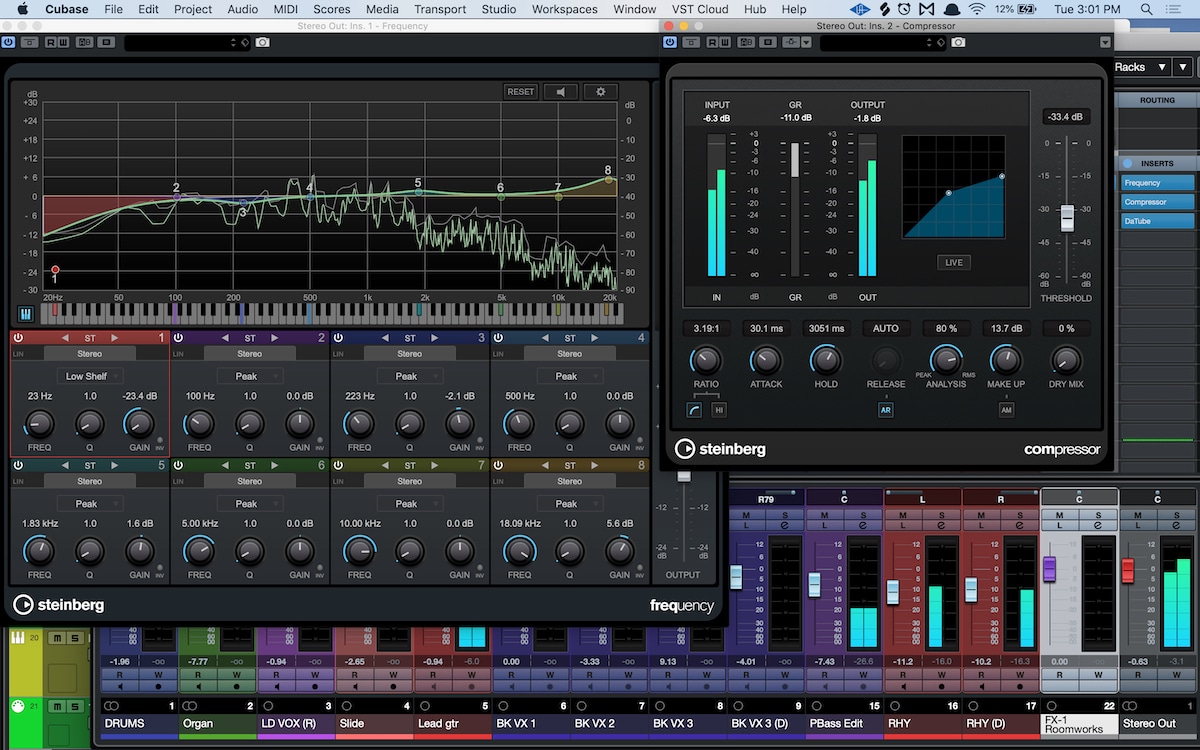Open Spotlight search in menu bar
1200x750 pixels.
click(x=1149, y=9)
